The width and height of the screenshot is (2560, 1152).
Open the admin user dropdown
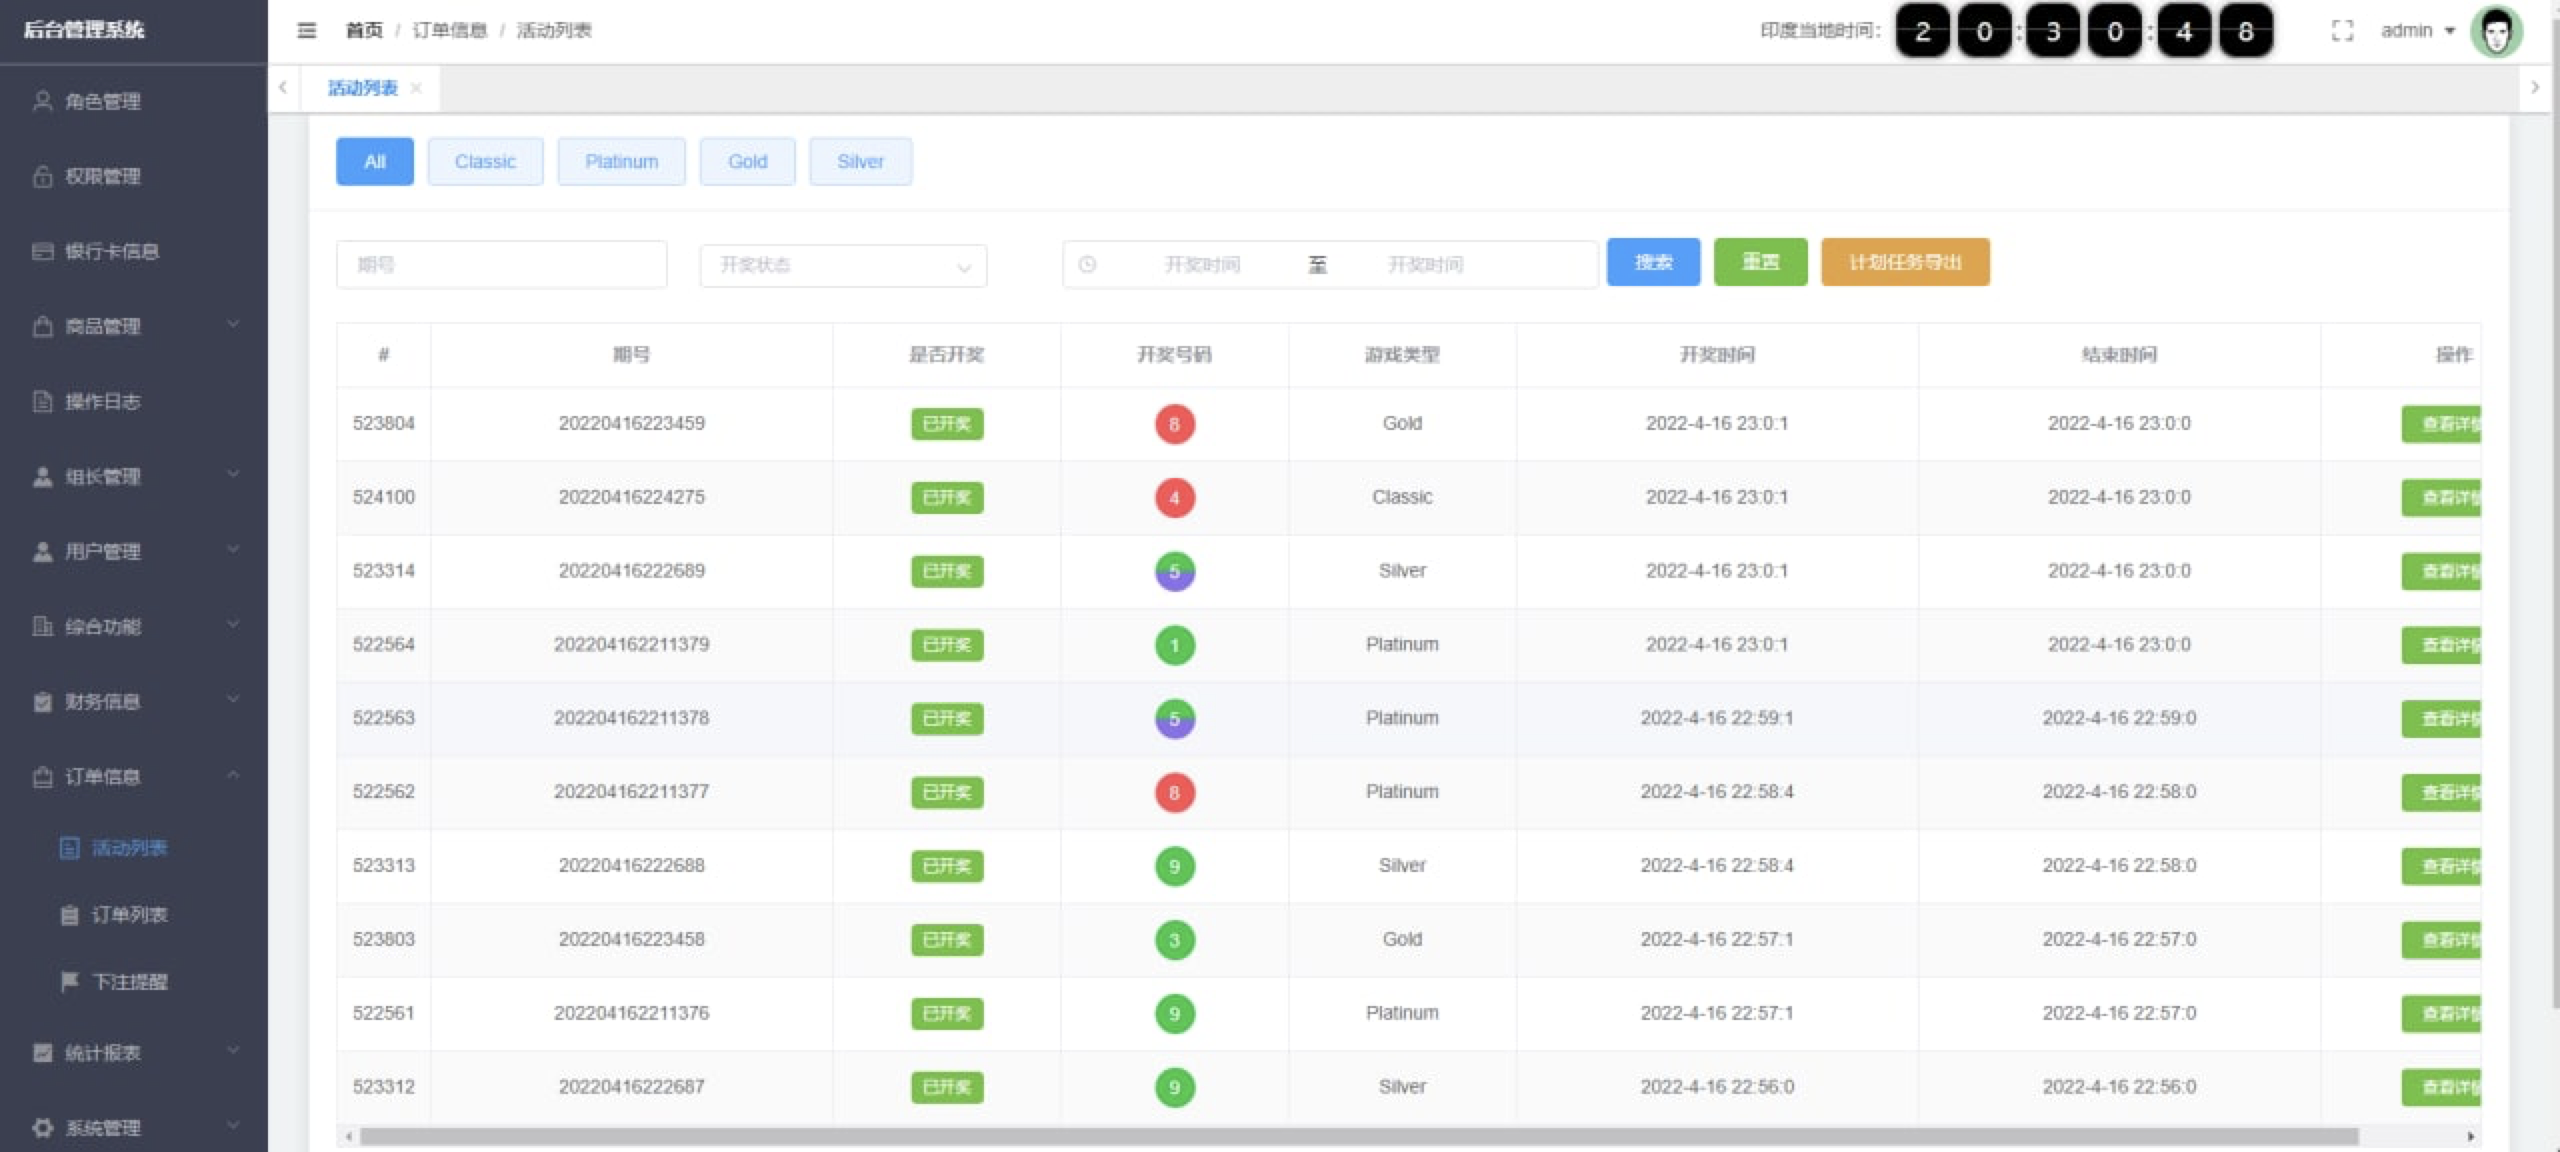click(2417, 31)
